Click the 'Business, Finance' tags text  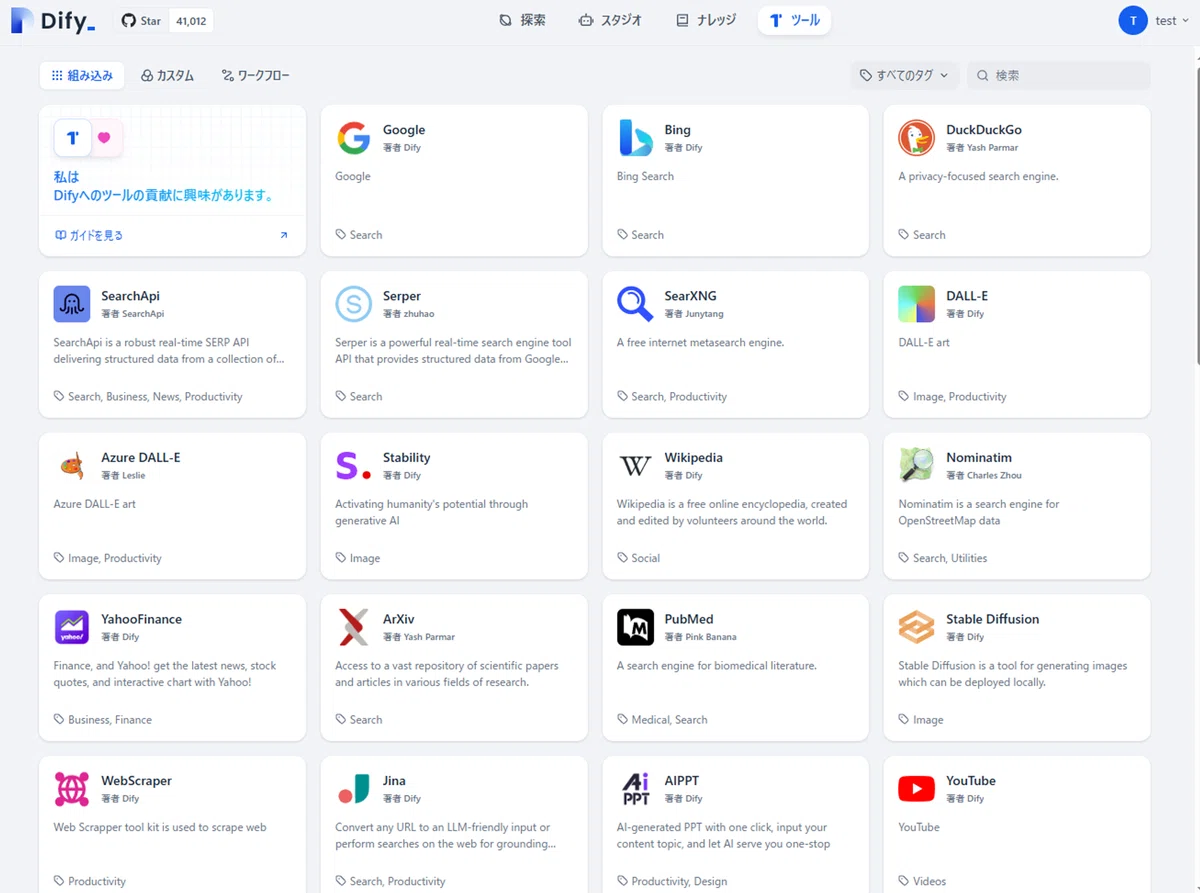click(110, 720)
